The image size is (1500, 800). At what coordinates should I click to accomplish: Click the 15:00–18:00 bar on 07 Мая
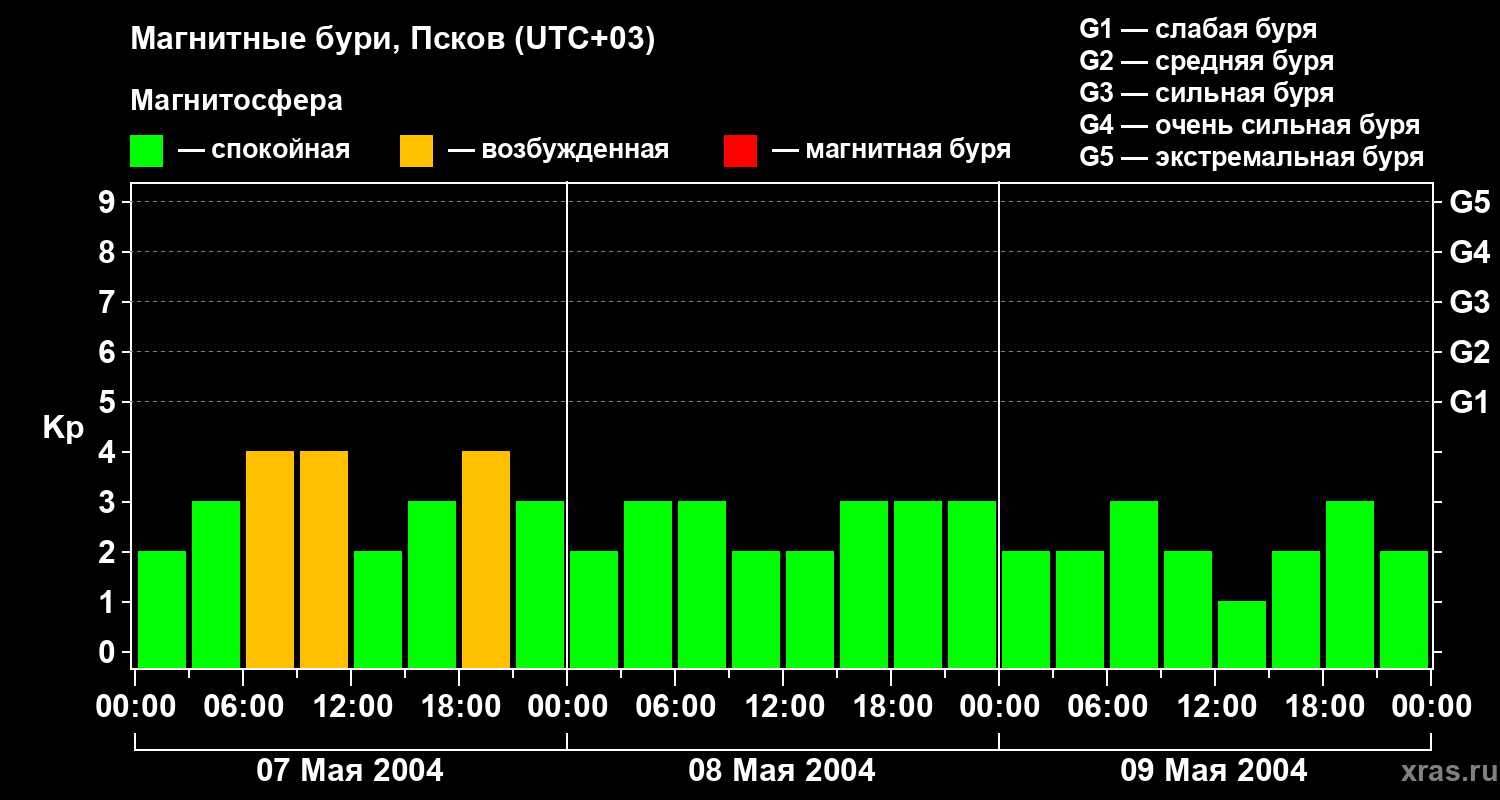pos(432,584)
